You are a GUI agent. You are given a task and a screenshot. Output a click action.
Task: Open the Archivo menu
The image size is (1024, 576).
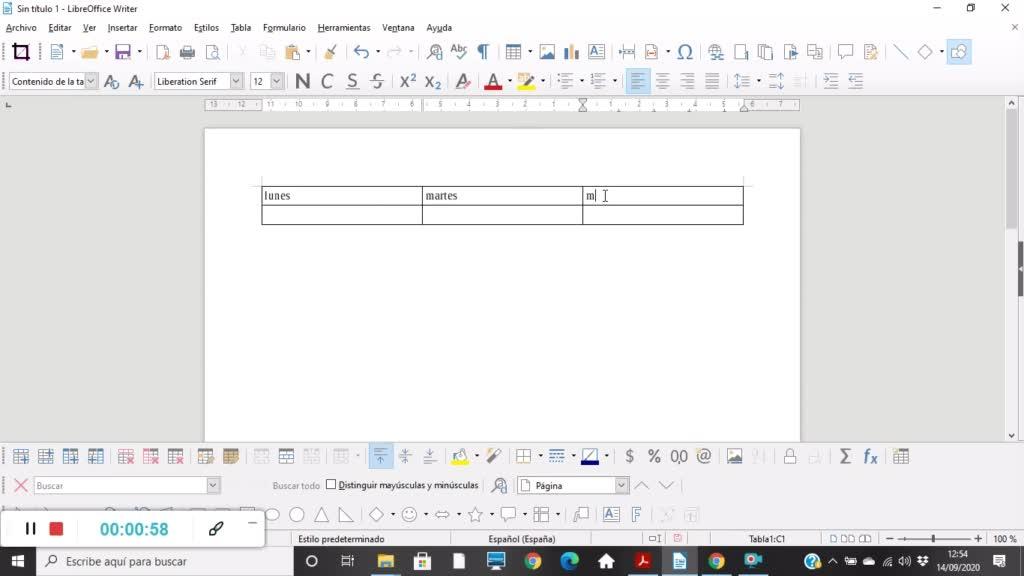[21, 27]
